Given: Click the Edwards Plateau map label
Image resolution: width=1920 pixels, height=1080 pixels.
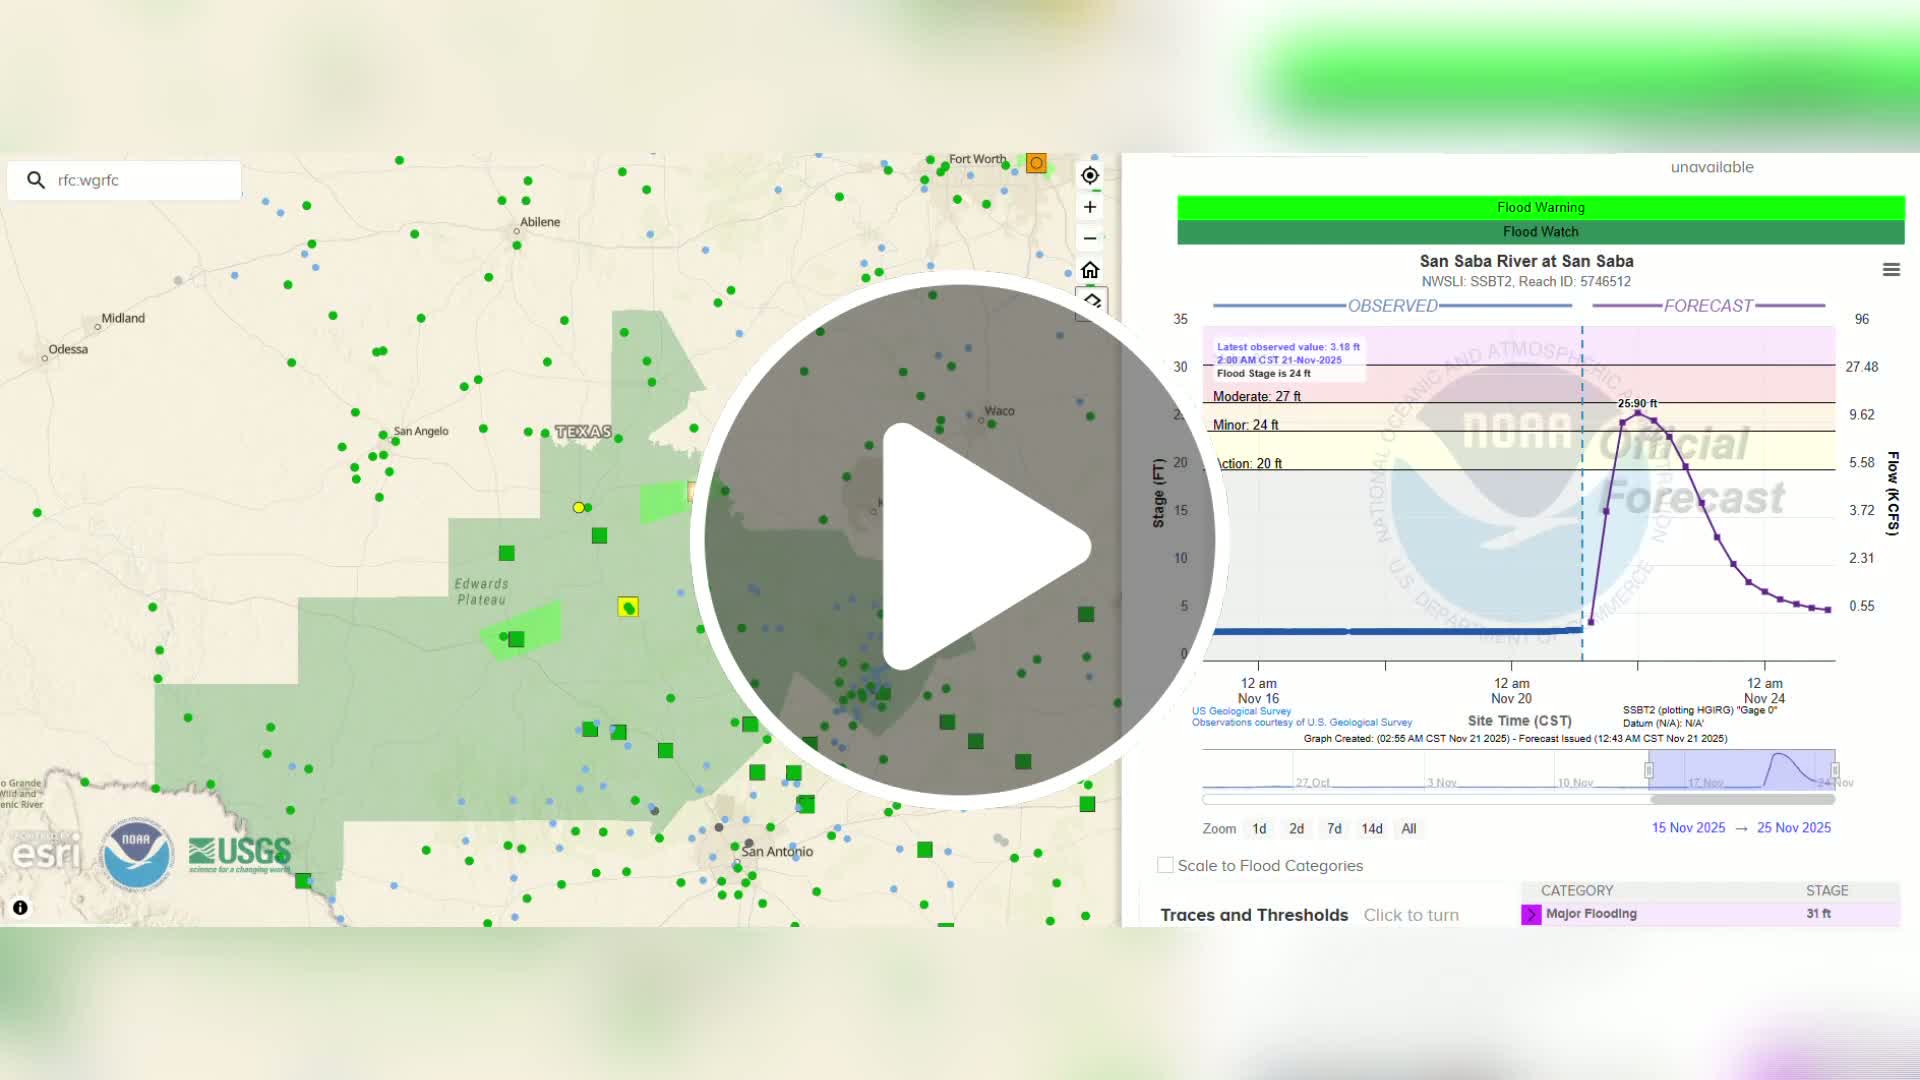Looking at the screenshot, I should click(x=481, y=592).
